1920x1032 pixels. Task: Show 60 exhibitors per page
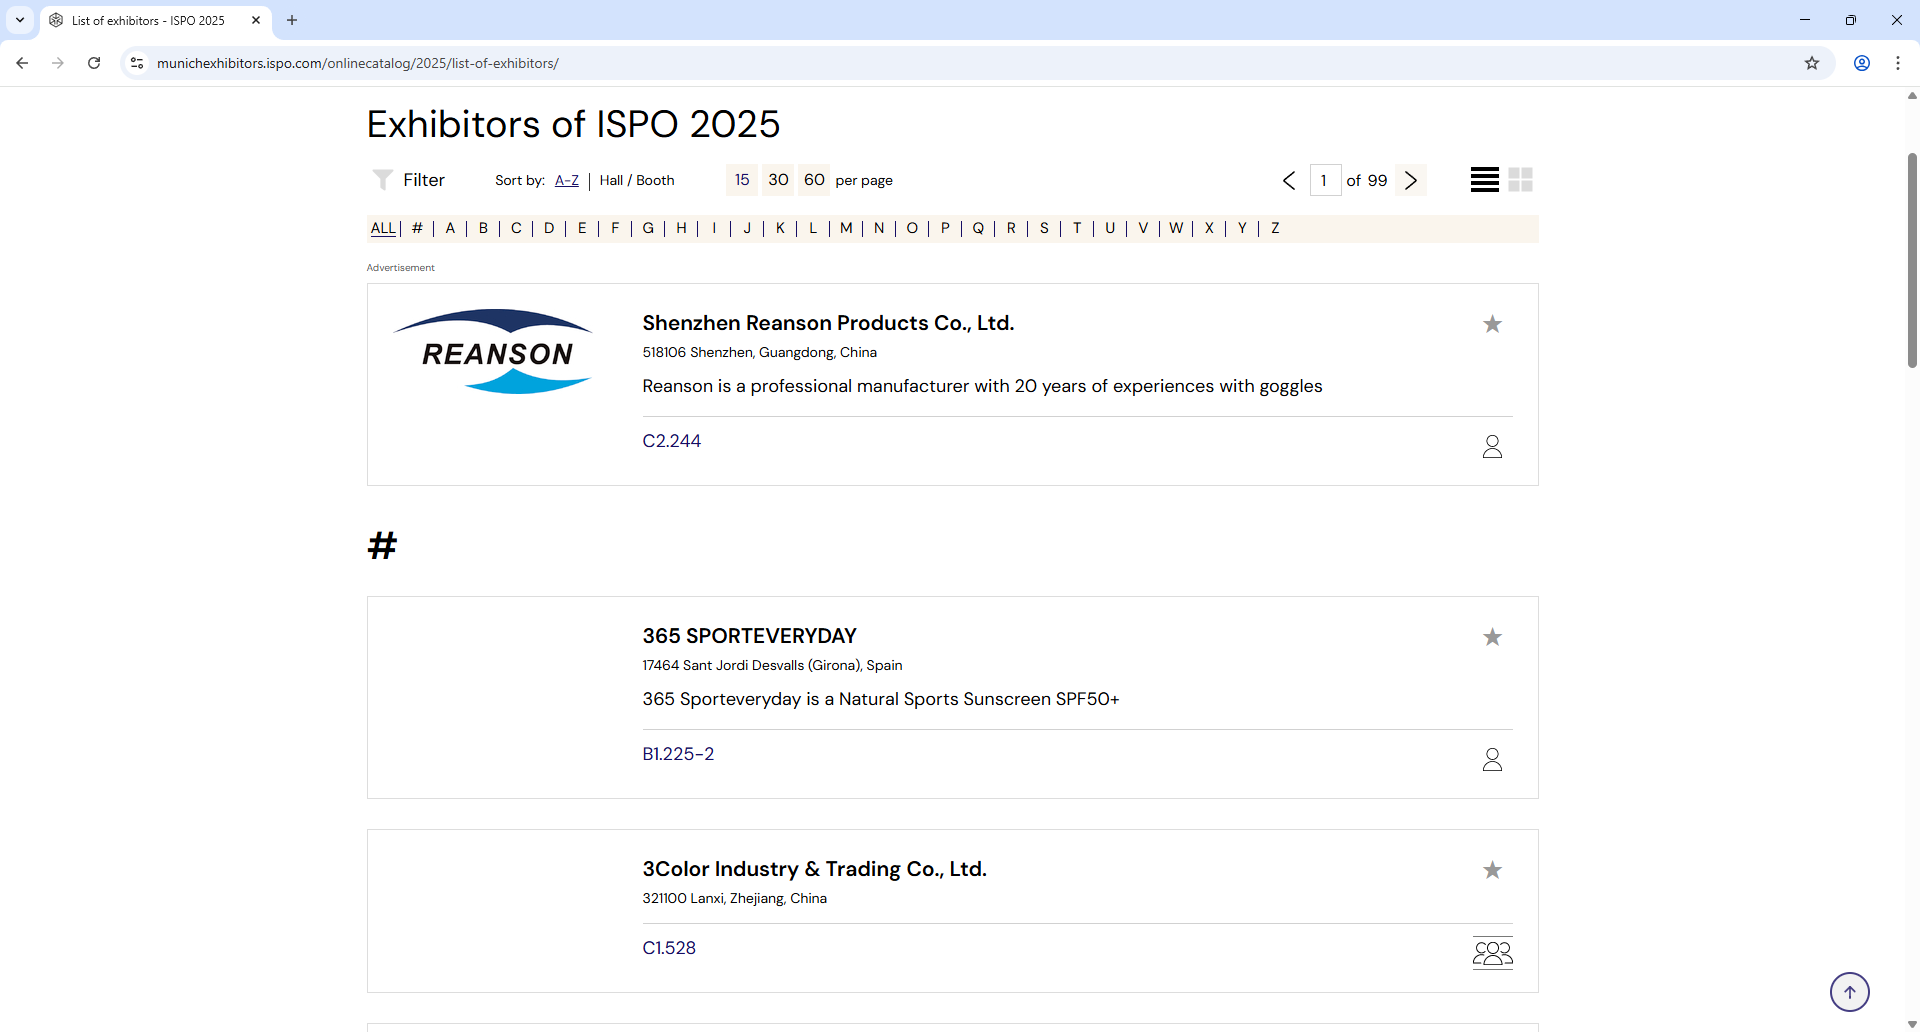click(x=813, y=179)
